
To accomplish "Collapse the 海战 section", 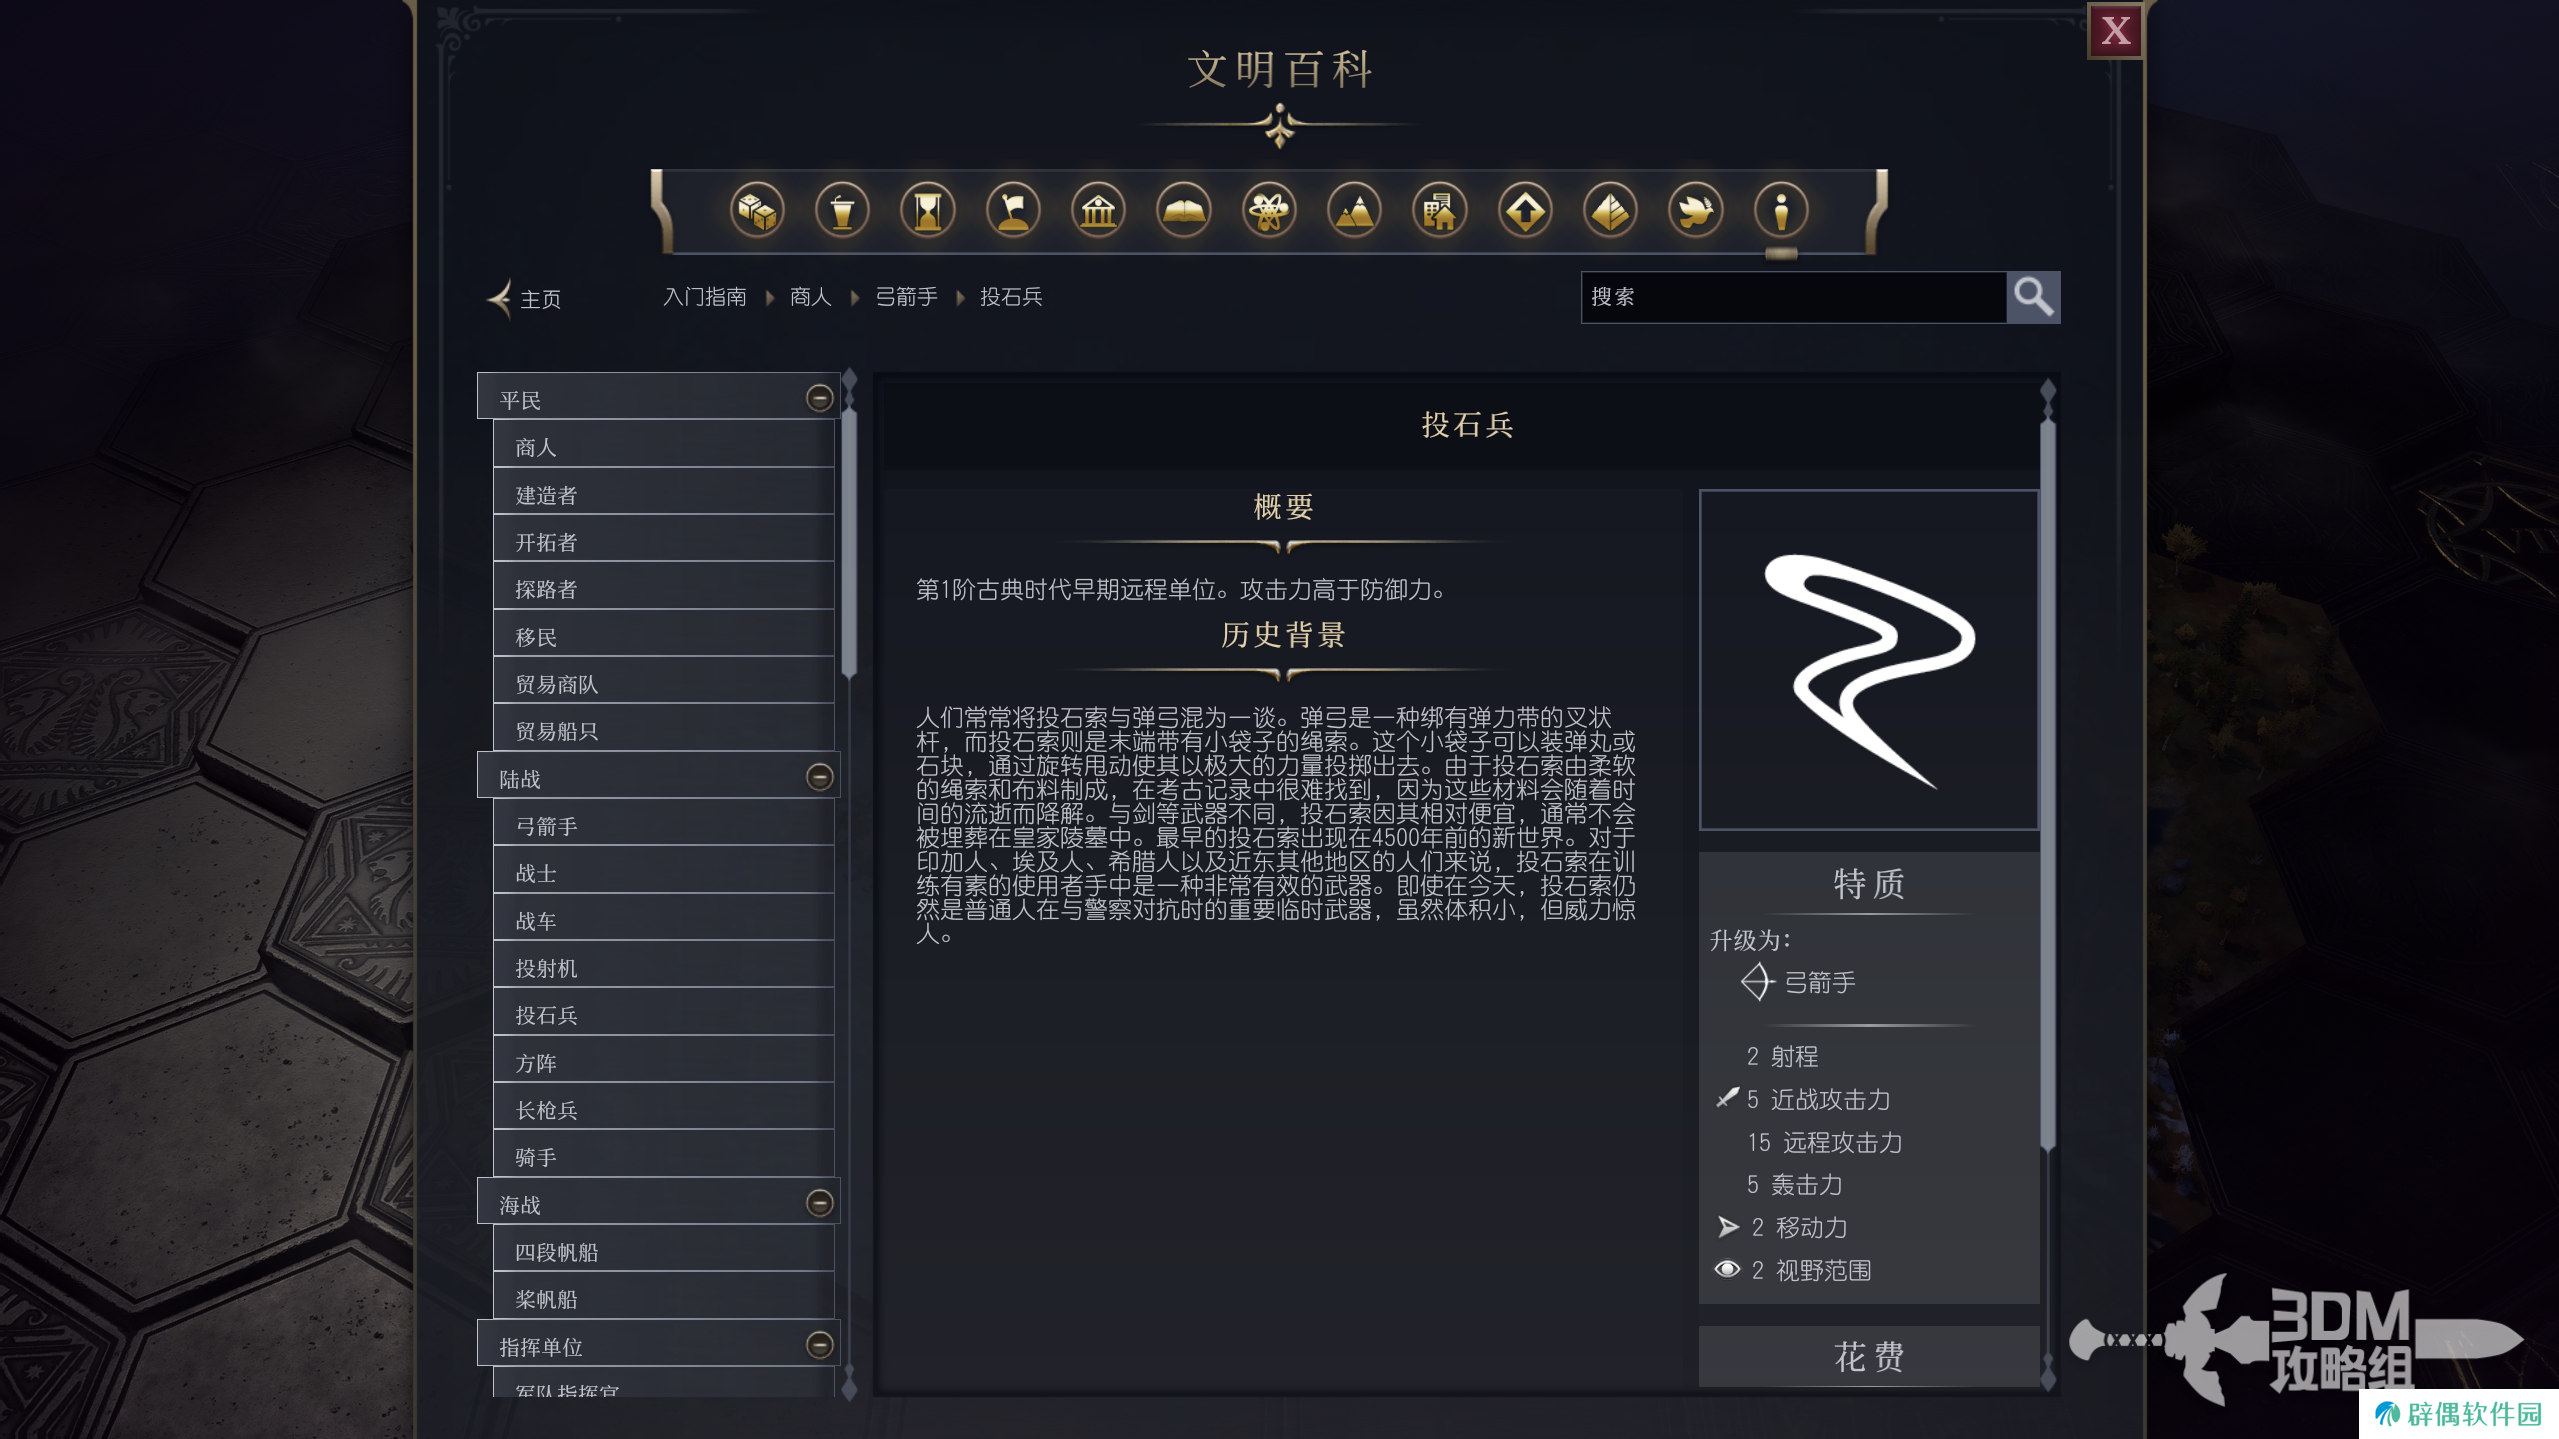I will (819, 1203).
